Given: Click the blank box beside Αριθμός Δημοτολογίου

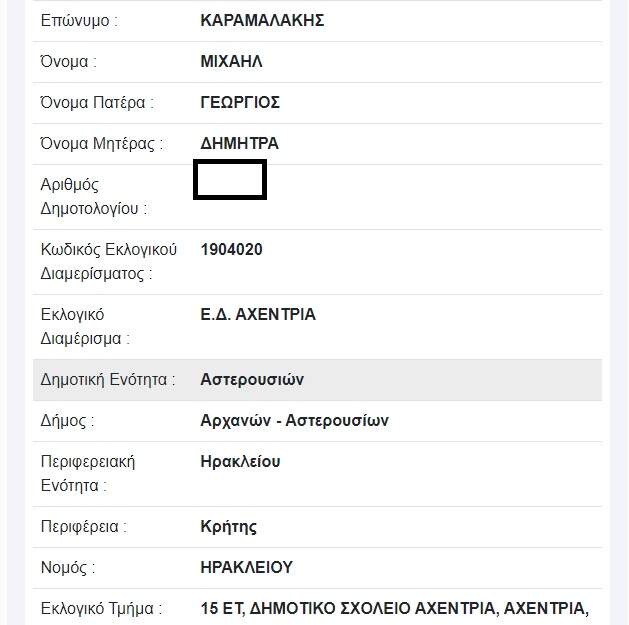Looking at the screenshot, I should [x=229, y=180].
